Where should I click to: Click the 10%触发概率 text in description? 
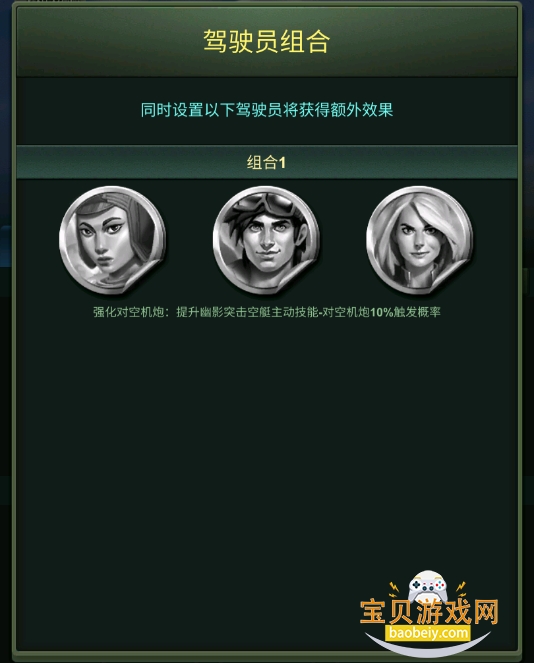[x=405, y=312]
